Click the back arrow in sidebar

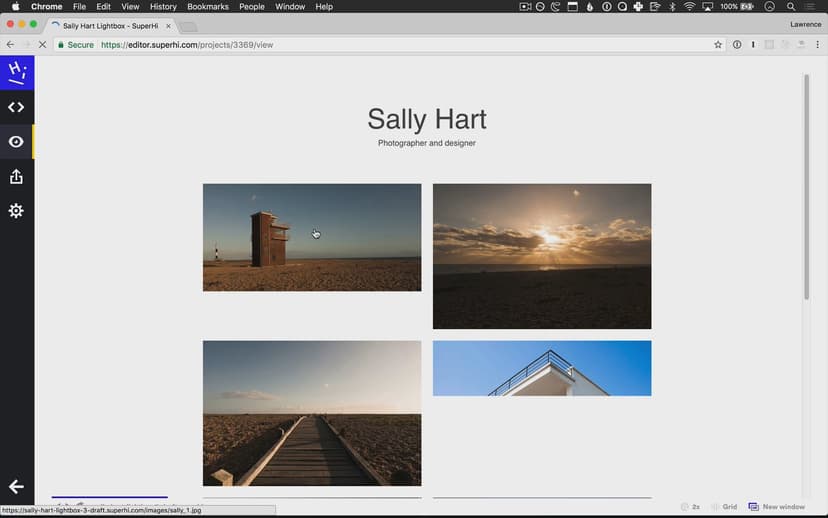(16, 487)
